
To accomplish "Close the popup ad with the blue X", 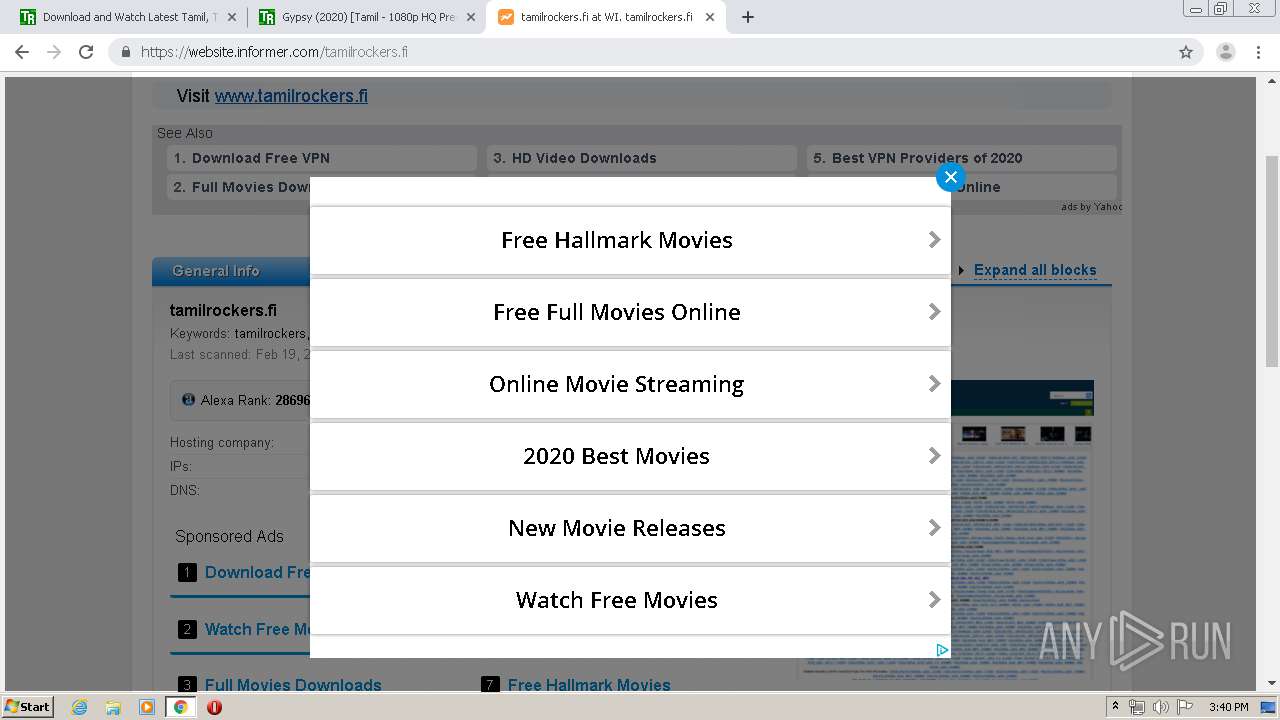I will [x=950, y=177].
